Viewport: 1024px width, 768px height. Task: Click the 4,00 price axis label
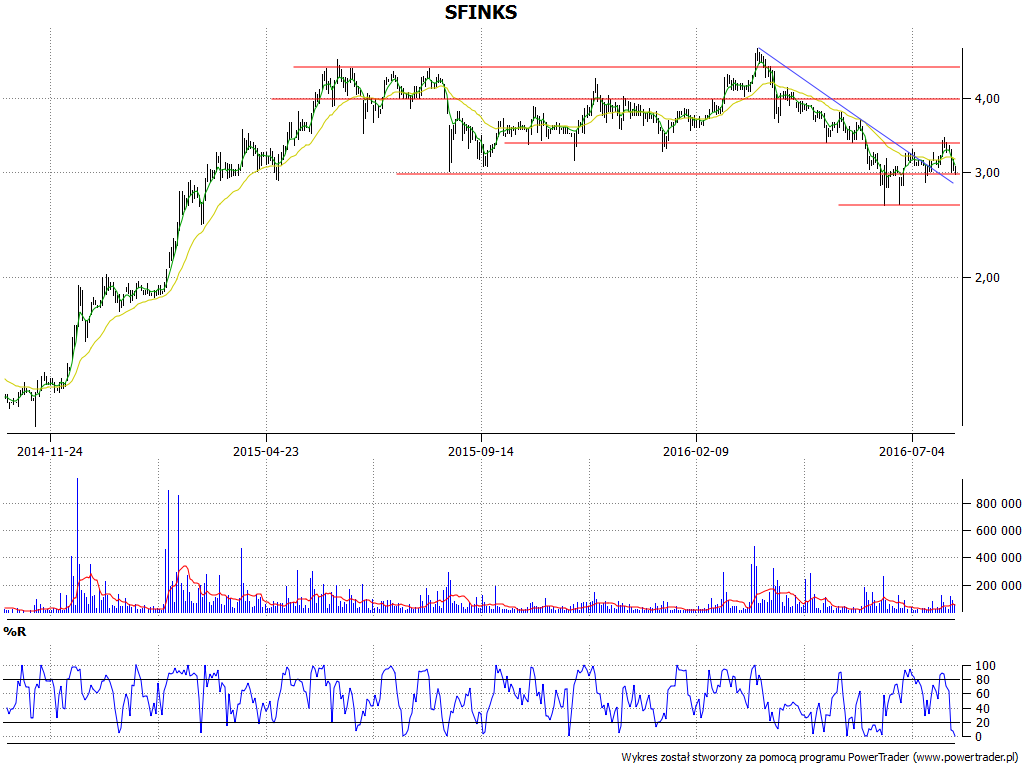tap(985, 99)
